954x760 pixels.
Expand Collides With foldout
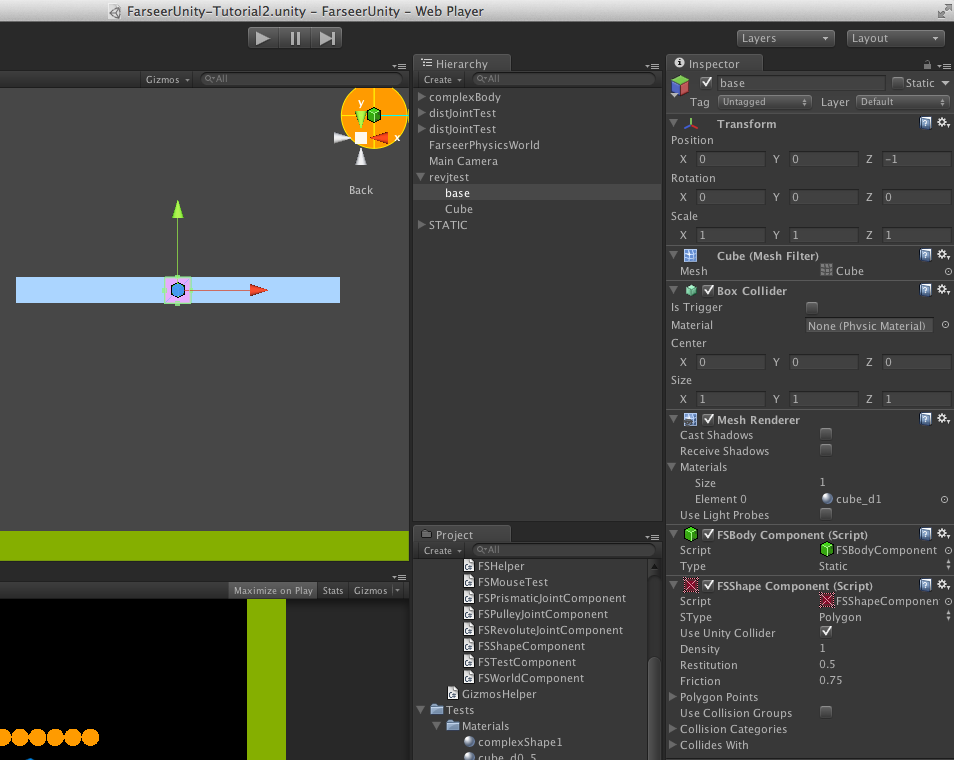[x=673, y=745]
